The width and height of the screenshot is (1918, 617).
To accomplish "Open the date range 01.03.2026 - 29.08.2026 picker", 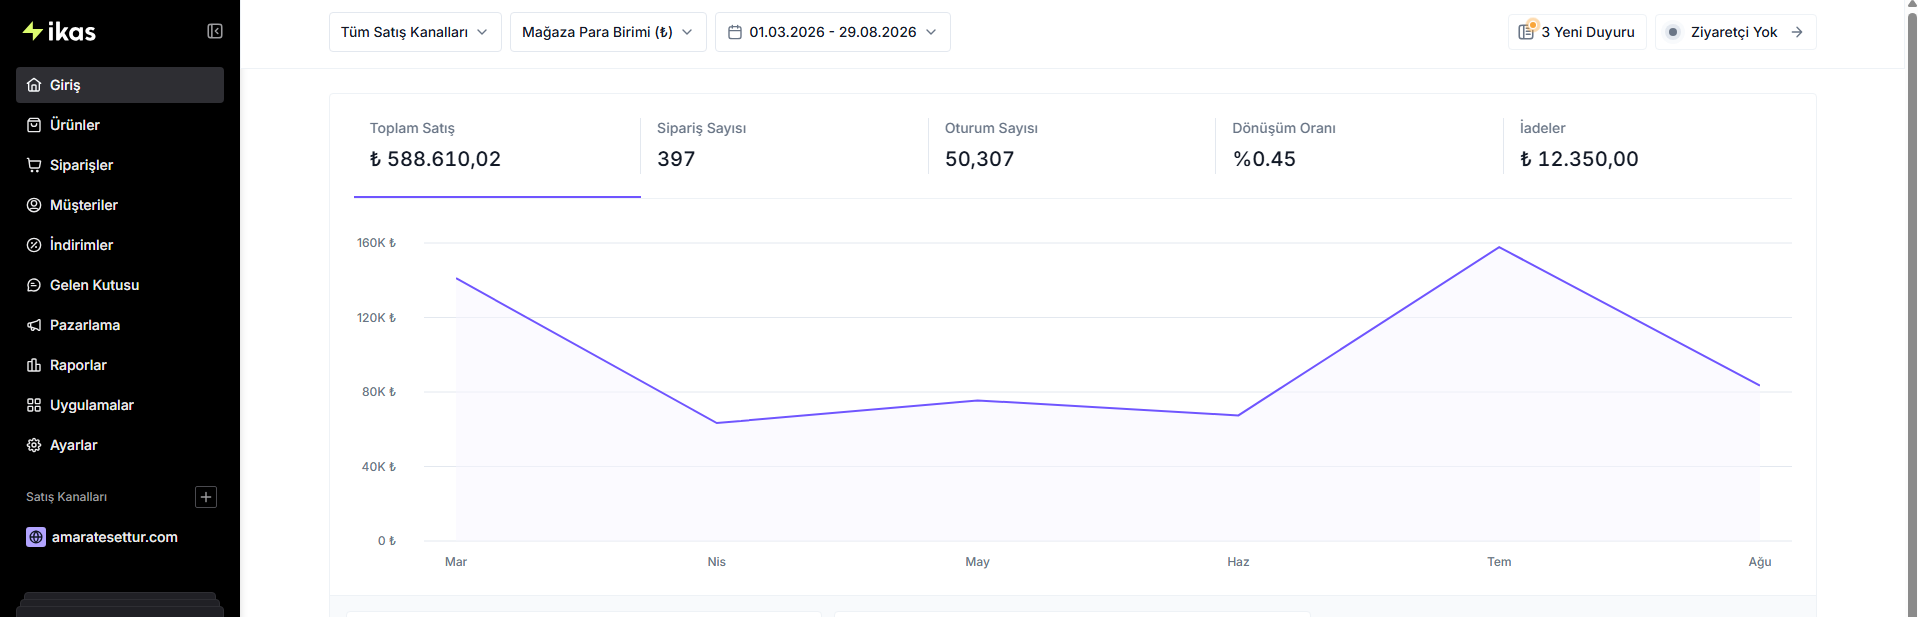I will point(833,32).
